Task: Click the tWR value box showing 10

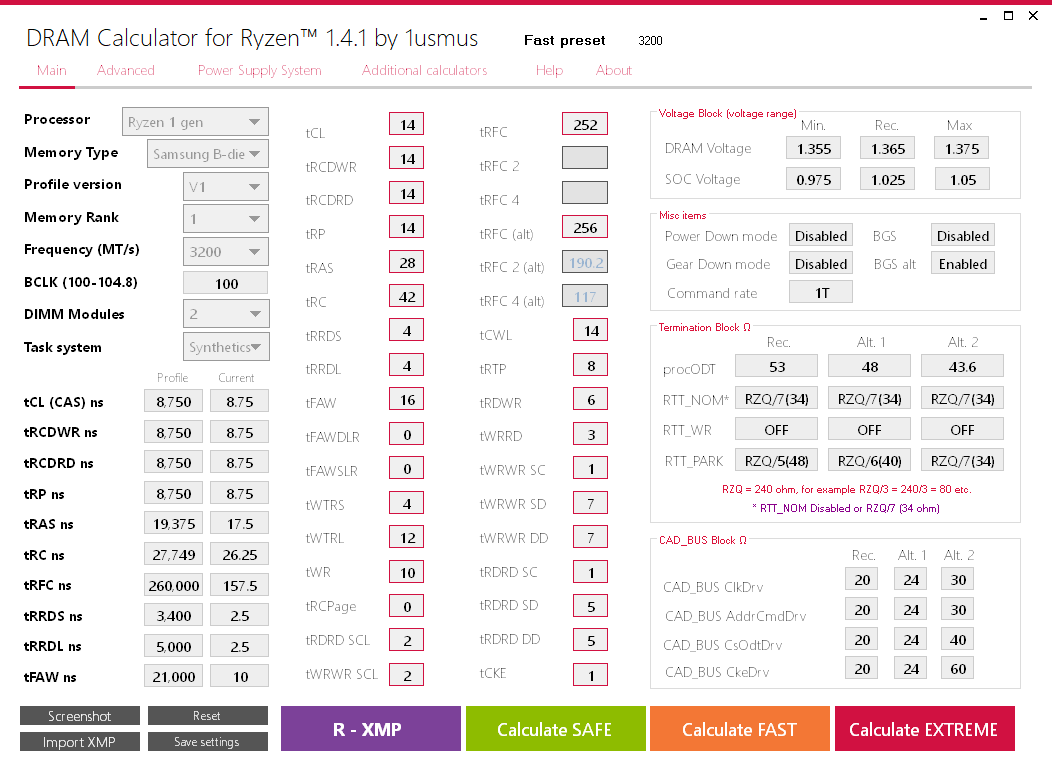Action: pos(407,572)
